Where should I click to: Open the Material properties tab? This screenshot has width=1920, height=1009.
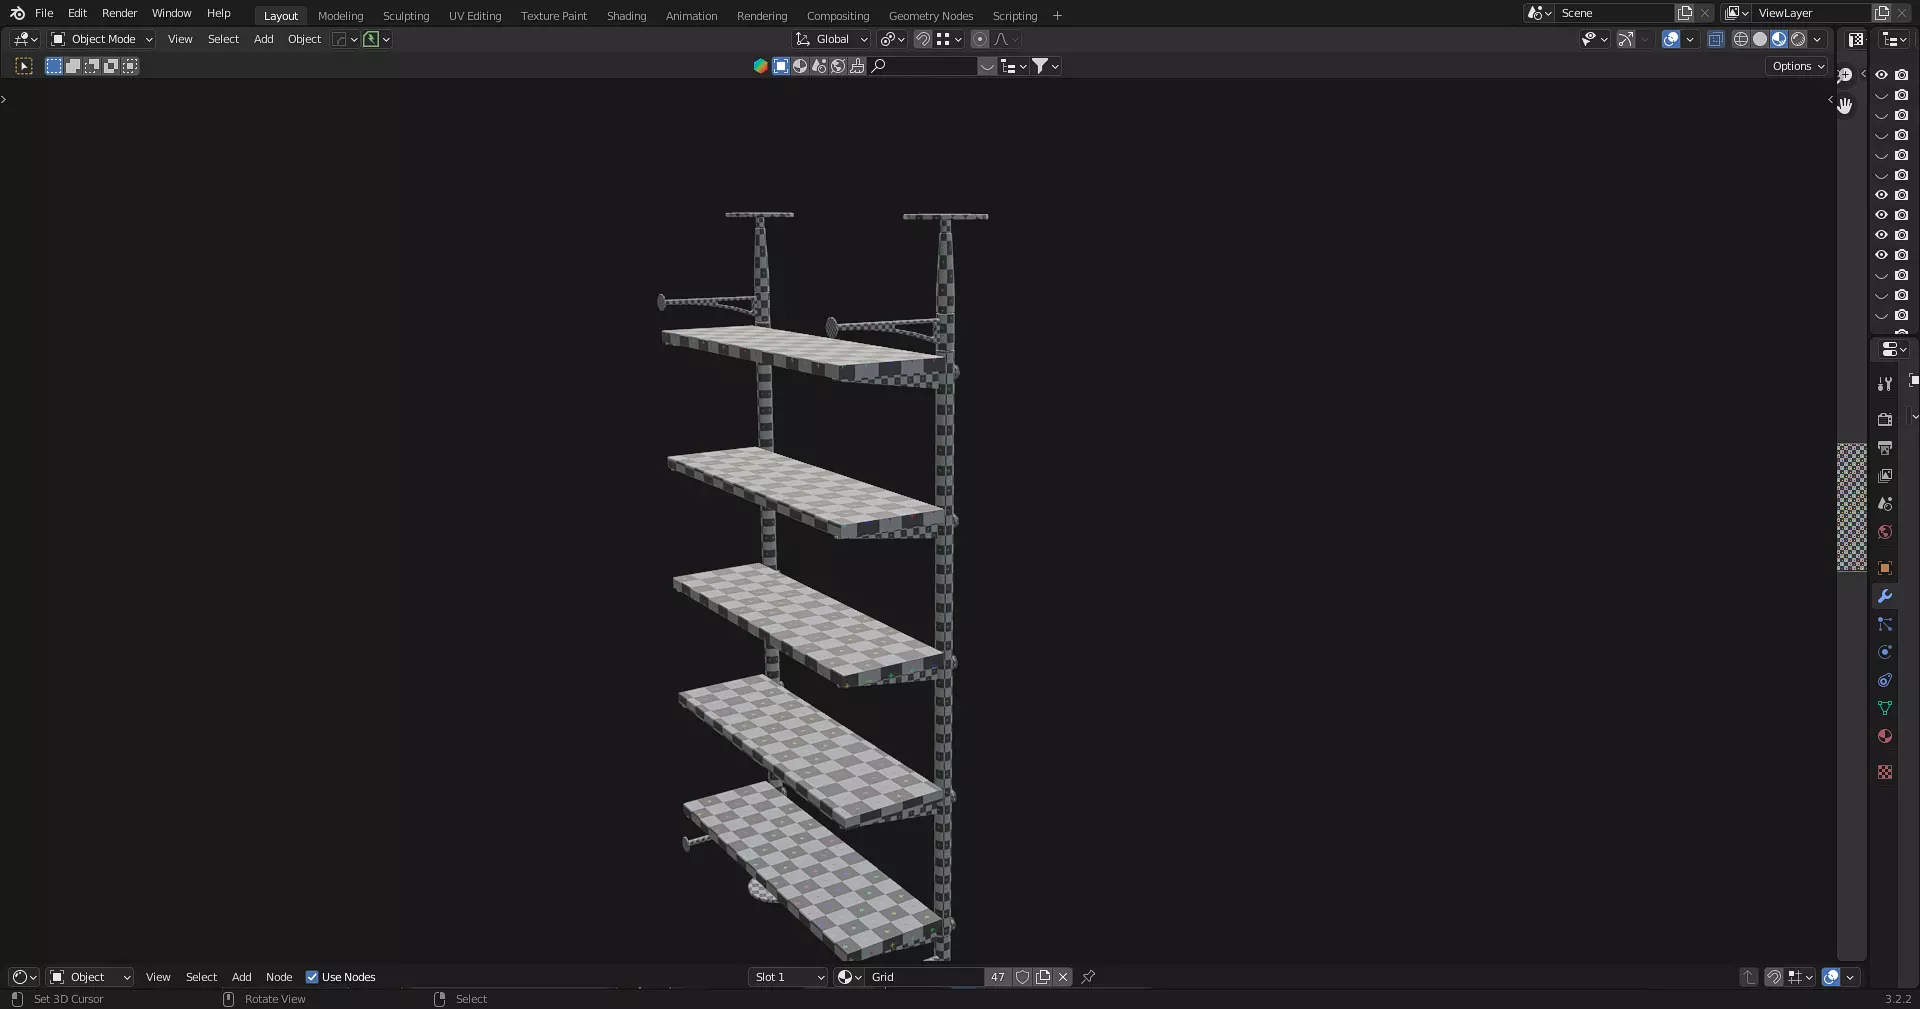coord(1885,736)
